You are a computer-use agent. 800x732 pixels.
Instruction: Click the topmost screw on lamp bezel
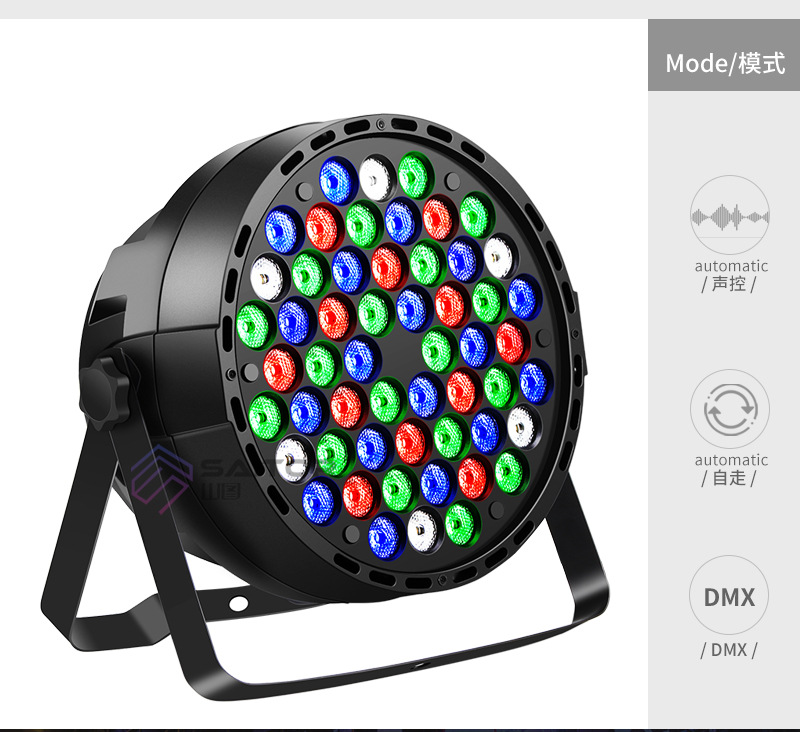(381, 124)
